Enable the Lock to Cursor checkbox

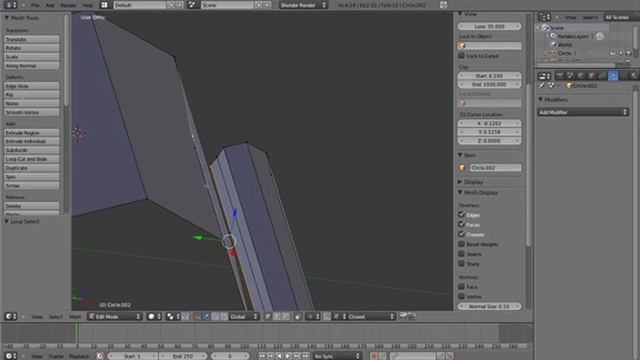(462, 56)
